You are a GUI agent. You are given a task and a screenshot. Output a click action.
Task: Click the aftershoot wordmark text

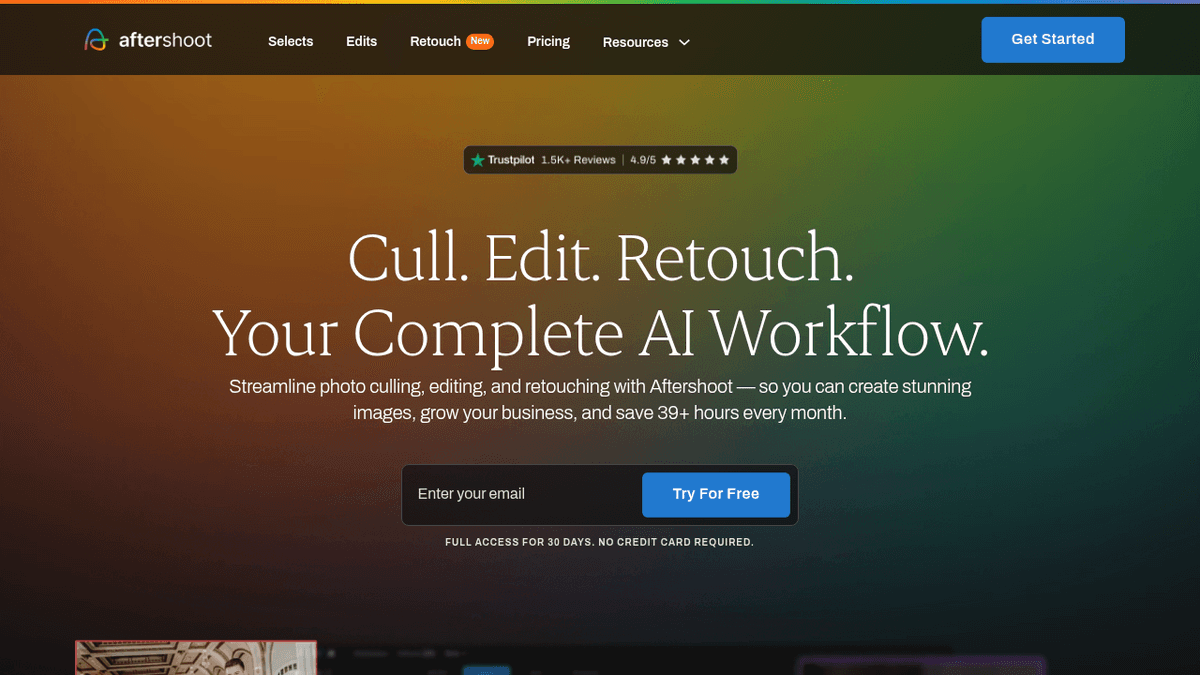165,40
